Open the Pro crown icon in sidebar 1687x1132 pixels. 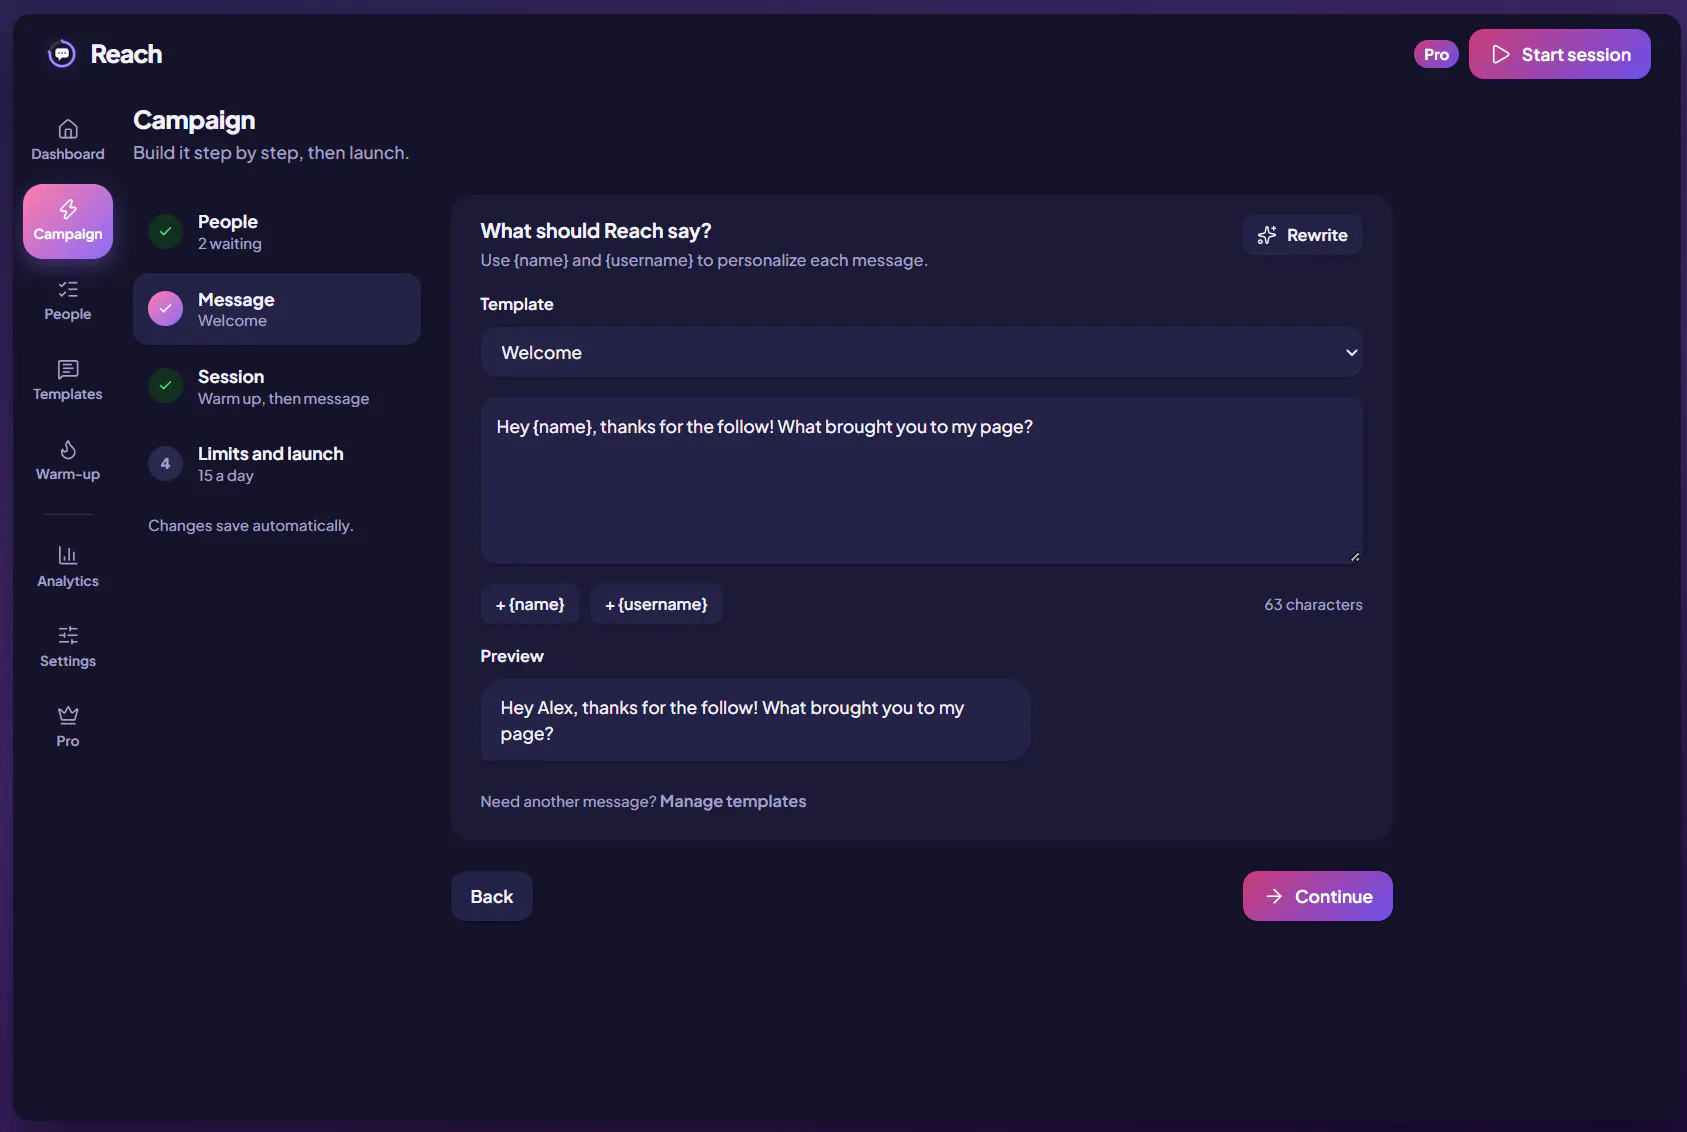tap(68, 715)
